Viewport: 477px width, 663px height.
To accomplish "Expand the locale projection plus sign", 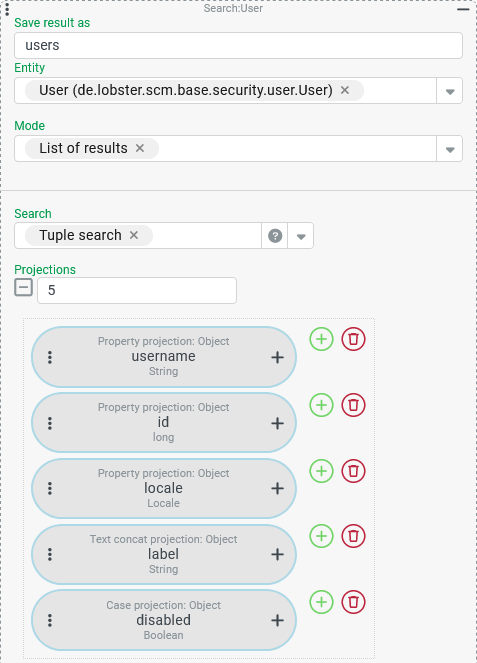I will coord(277,488).
